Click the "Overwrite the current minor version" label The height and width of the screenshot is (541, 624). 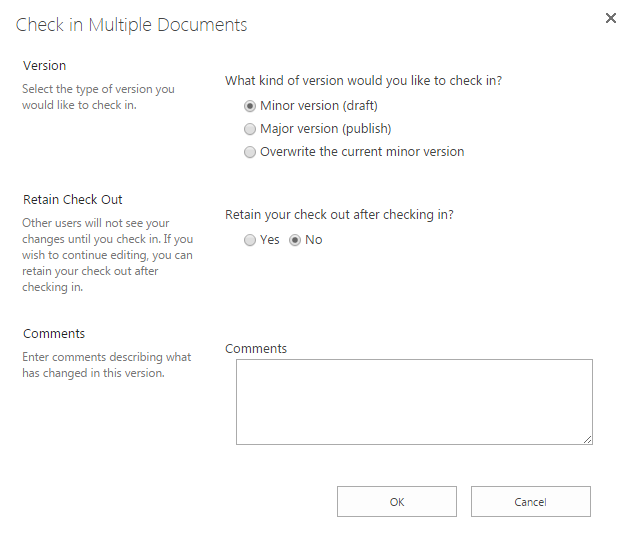pyautogui.click(x=362, y=152)
